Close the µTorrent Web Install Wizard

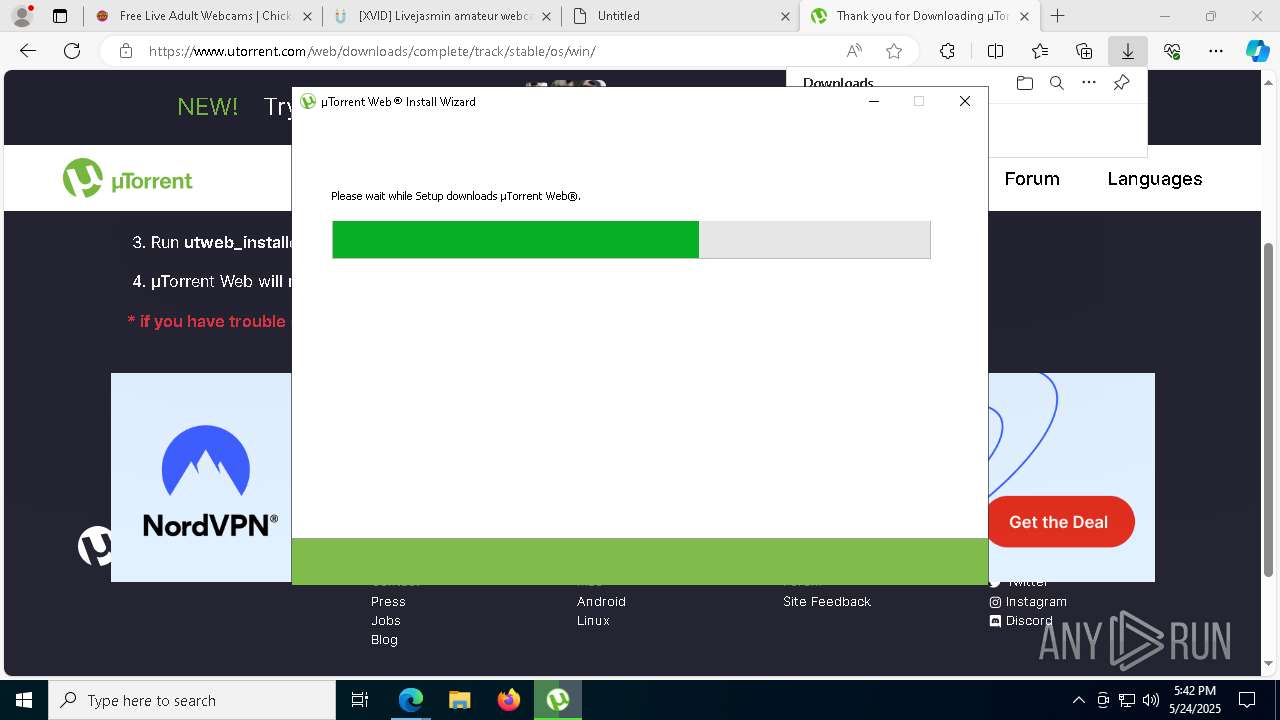[965, 101]
